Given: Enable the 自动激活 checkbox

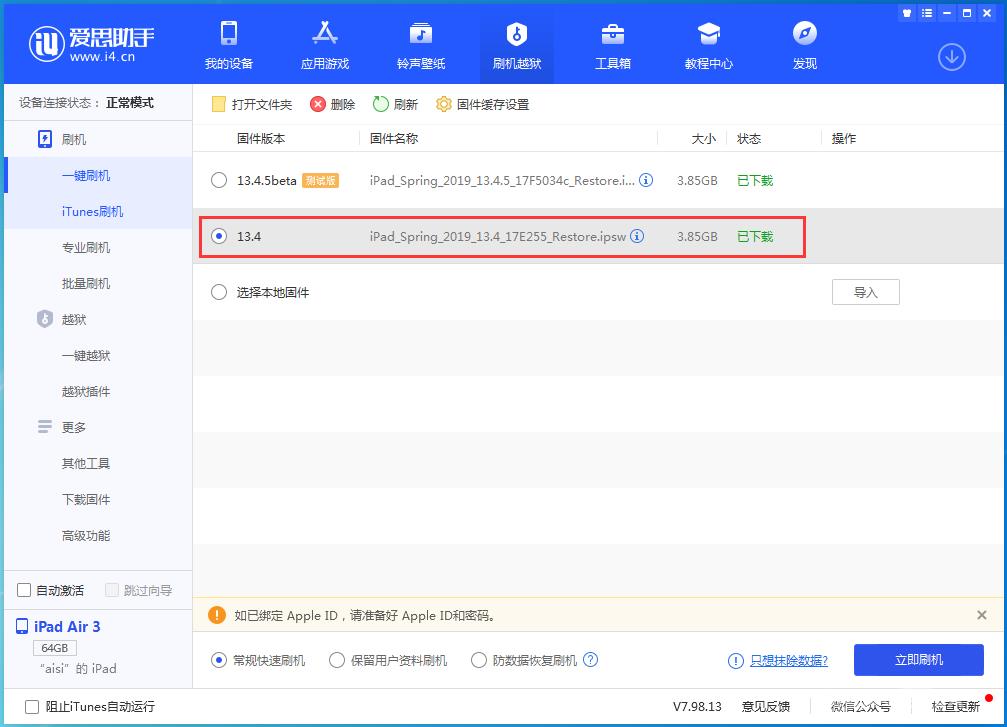Looking at the screenshot, I should click(23, 590).
